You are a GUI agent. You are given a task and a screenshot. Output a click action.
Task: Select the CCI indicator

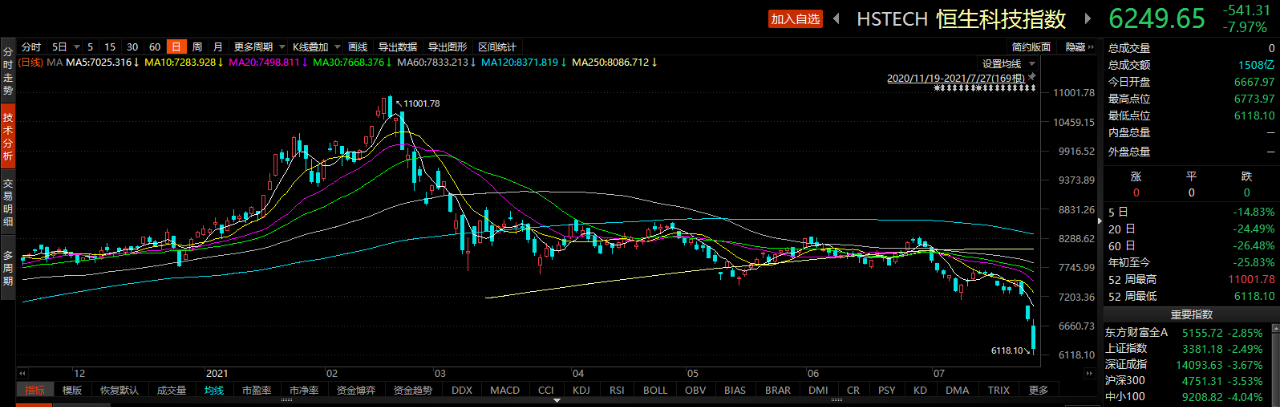point(546,390)
